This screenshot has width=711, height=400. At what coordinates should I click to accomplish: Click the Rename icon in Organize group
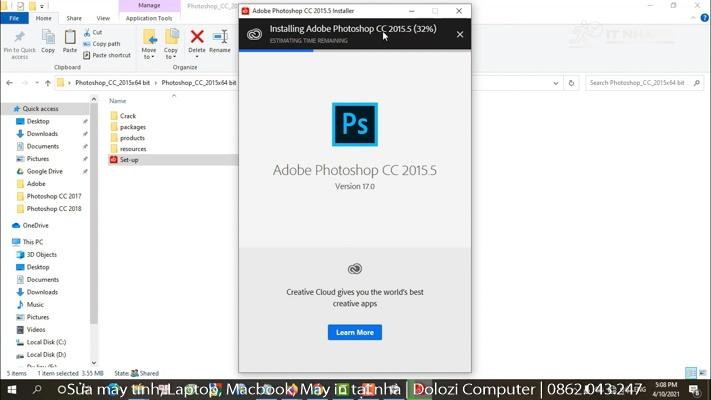[219, 40]
